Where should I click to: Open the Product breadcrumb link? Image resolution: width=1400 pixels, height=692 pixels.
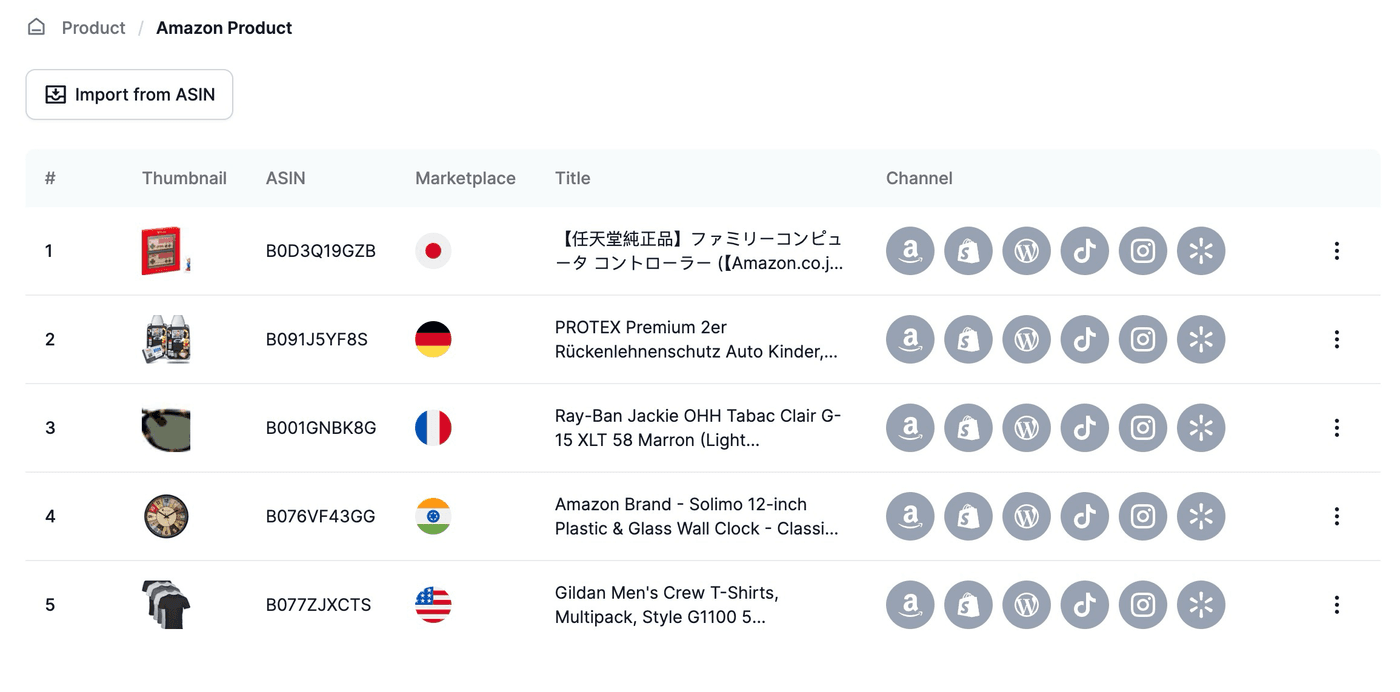[93, 27]
